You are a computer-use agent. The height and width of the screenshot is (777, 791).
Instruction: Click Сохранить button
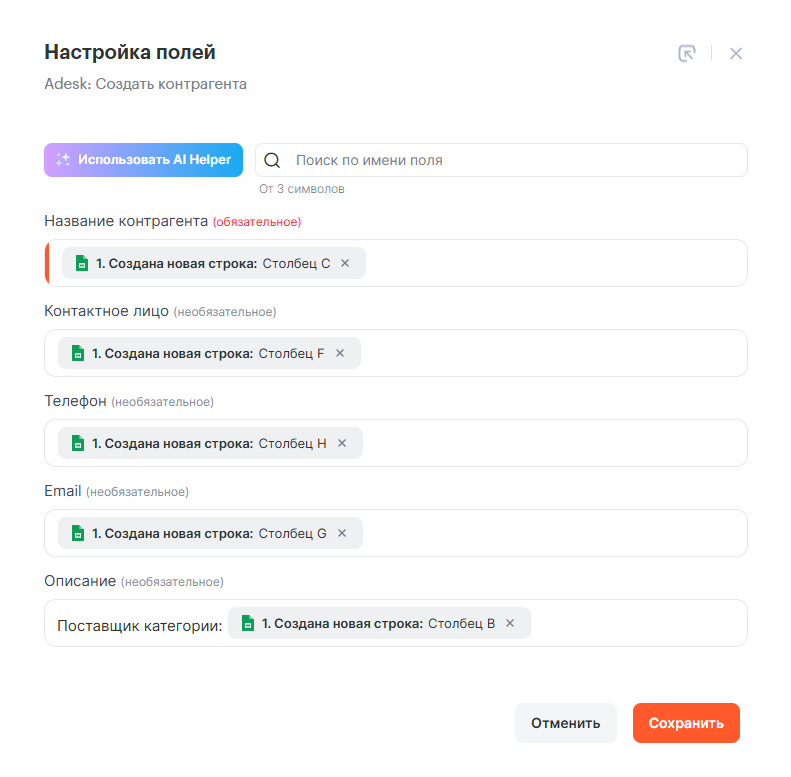tap(686, 723)
